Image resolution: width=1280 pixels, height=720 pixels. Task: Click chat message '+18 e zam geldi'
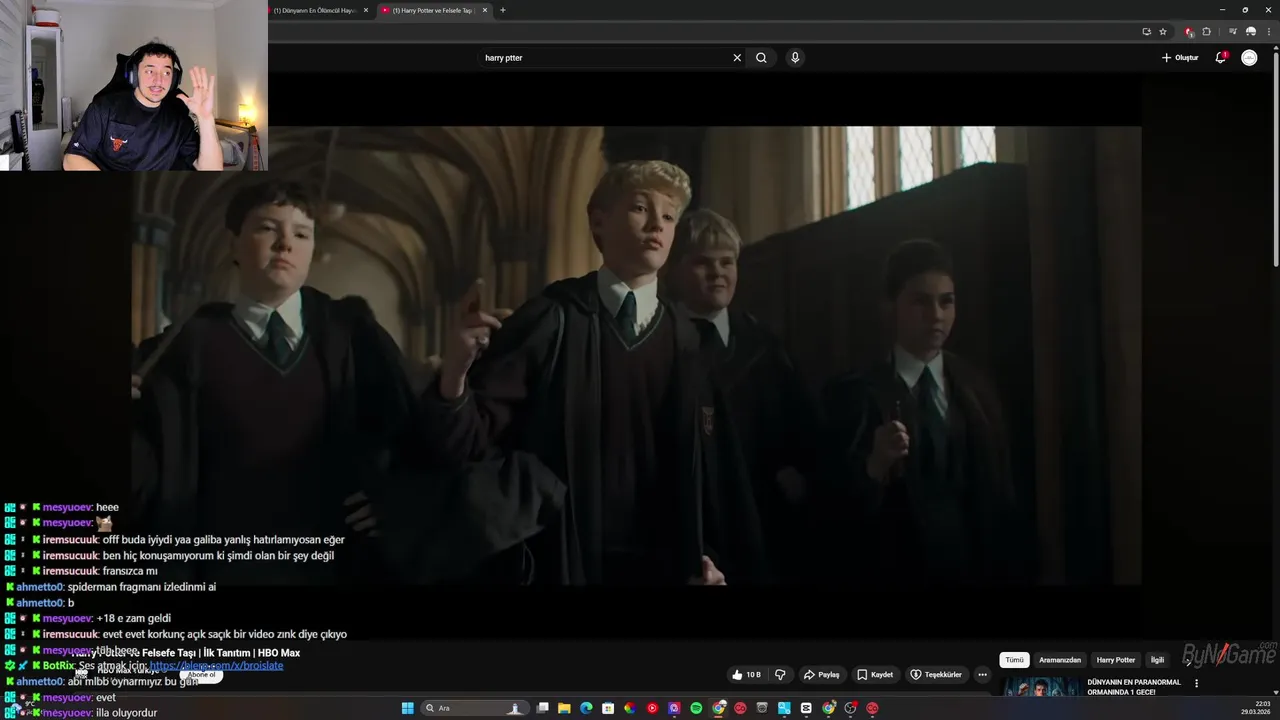click(133, 618)
